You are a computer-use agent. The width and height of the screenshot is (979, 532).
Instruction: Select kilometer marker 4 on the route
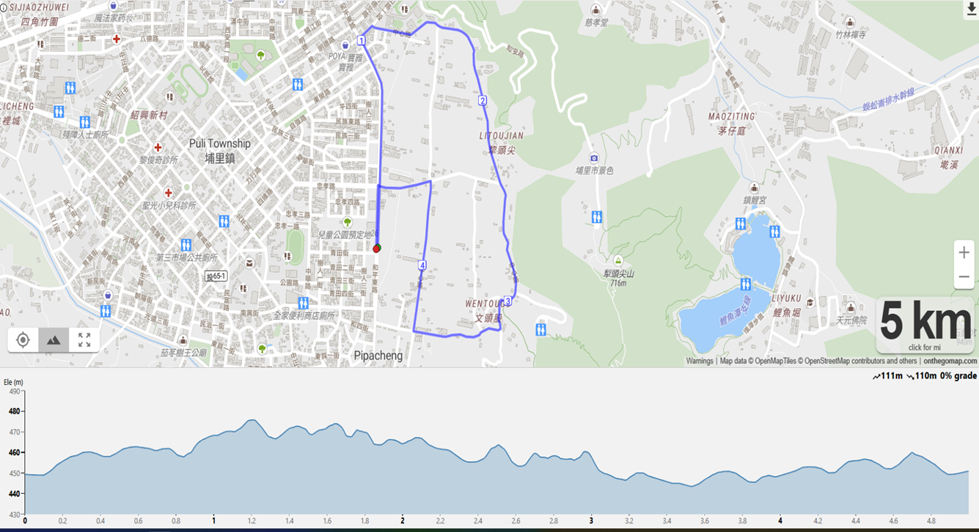tap(423, 265)
